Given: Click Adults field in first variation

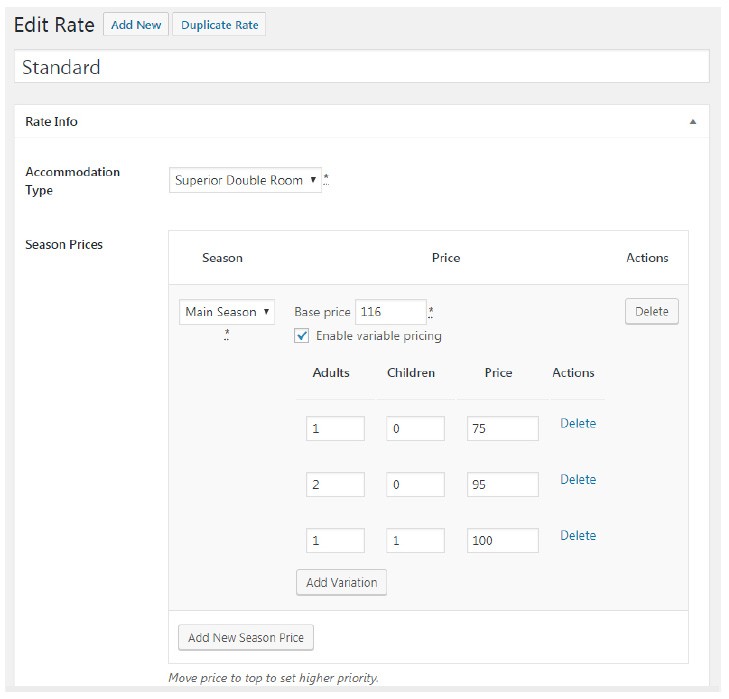Looking at the screenshot, I should click(335, 429).
